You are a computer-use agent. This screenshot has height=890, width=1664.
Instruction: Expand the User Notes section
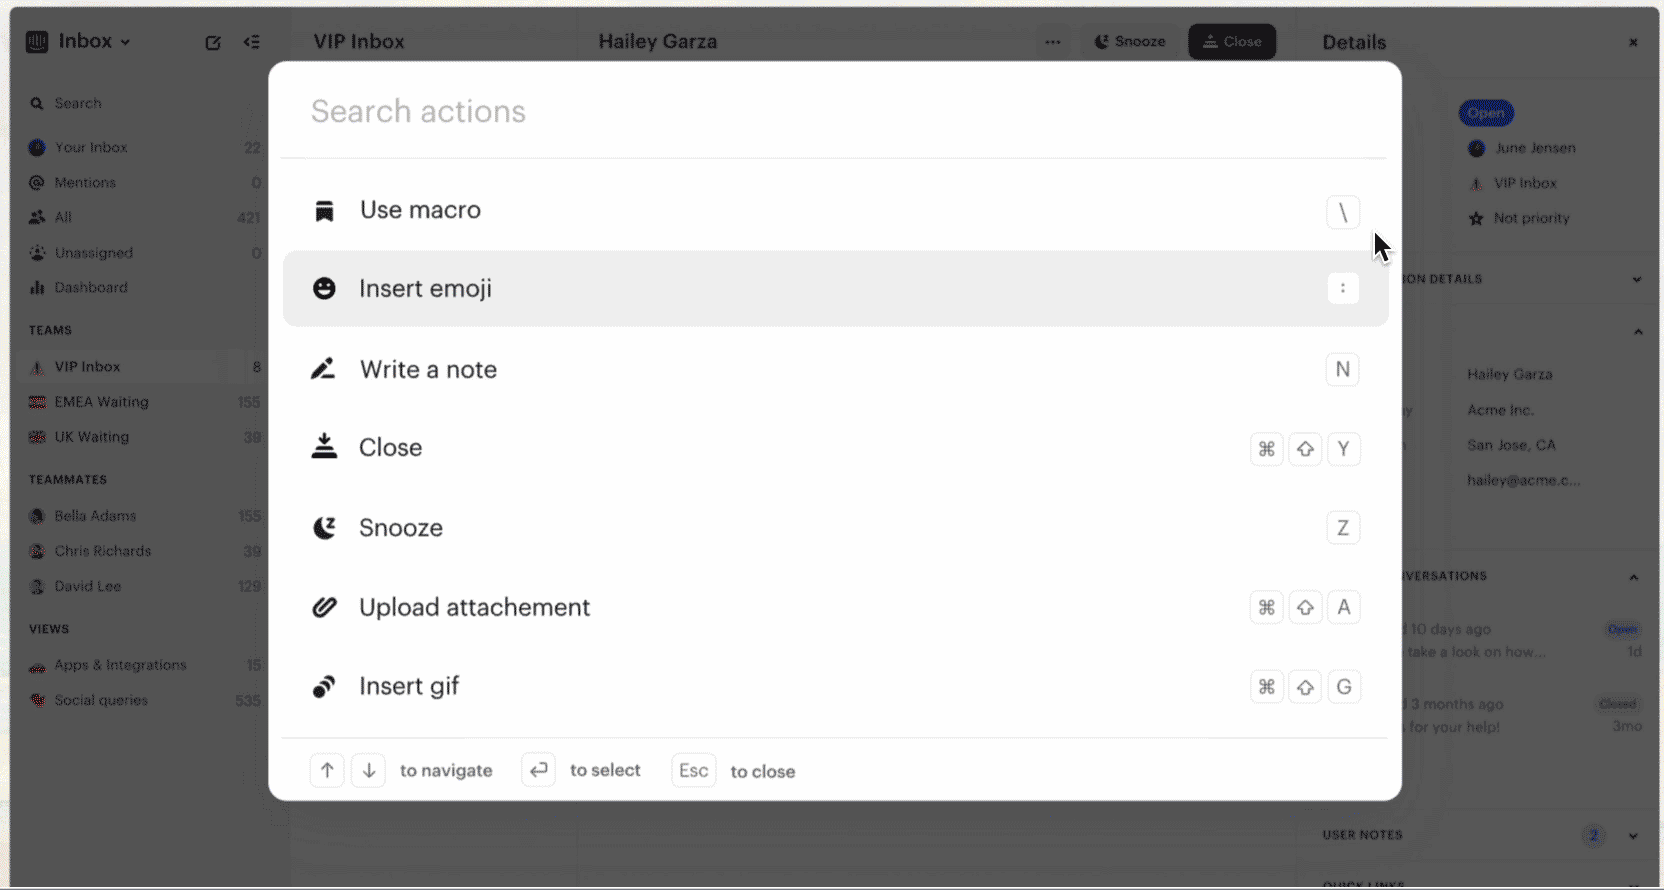[x=1634, y=836]
